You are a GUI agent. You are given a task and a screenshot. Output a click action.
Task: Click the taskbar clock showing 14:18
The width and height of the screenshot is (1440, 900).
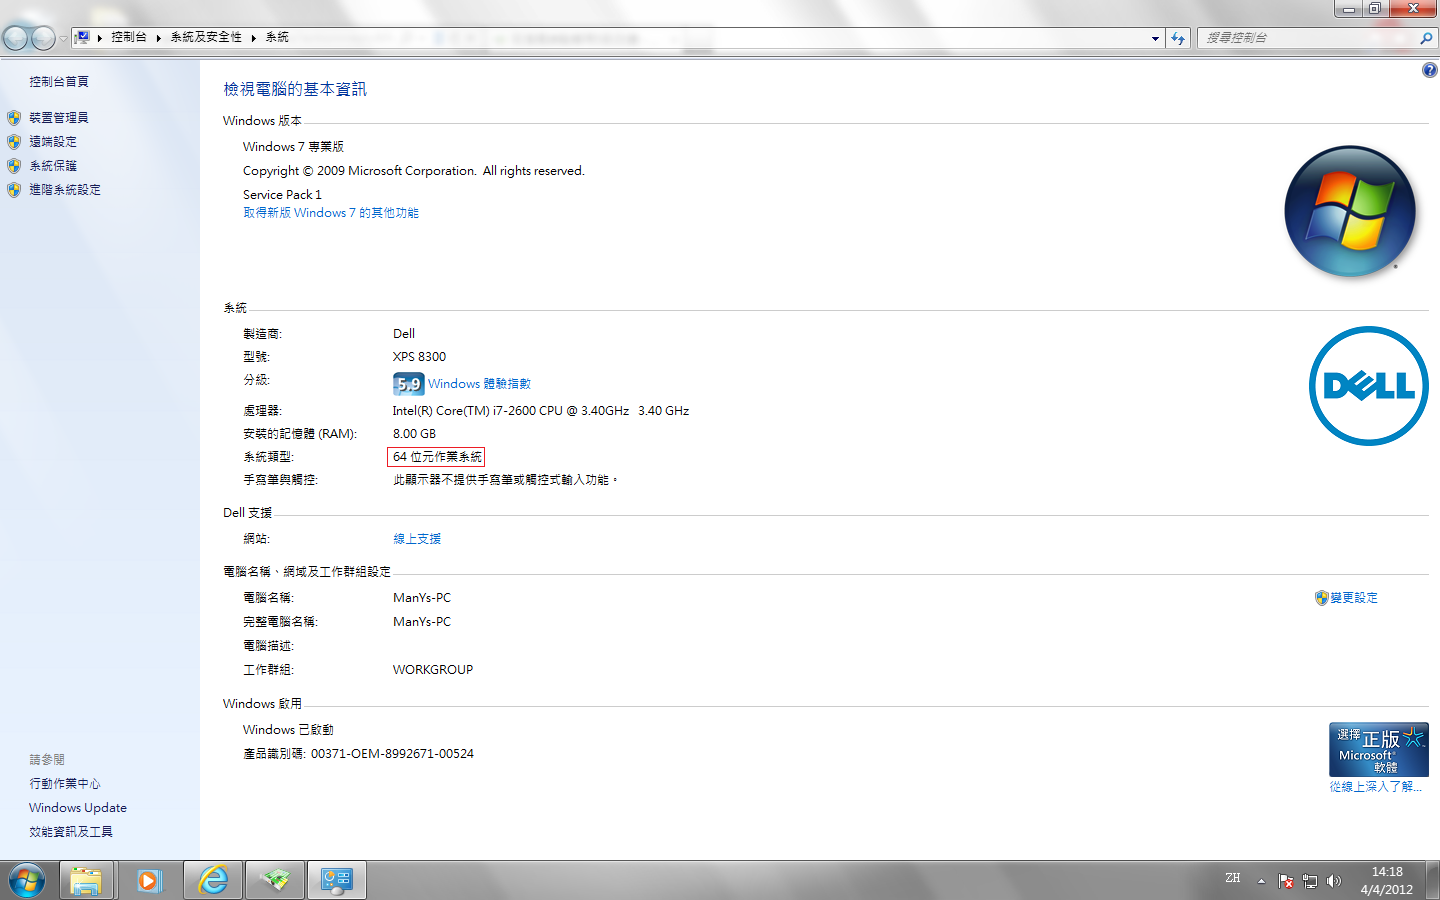pos(1387,881)
